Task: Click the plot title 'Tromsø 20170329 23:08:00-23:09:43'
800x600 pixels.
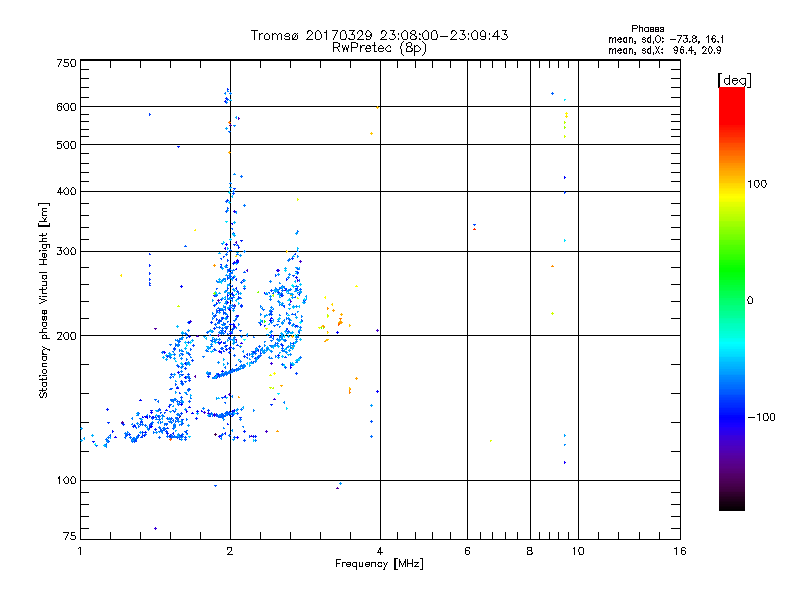Action: coord(380,35)
